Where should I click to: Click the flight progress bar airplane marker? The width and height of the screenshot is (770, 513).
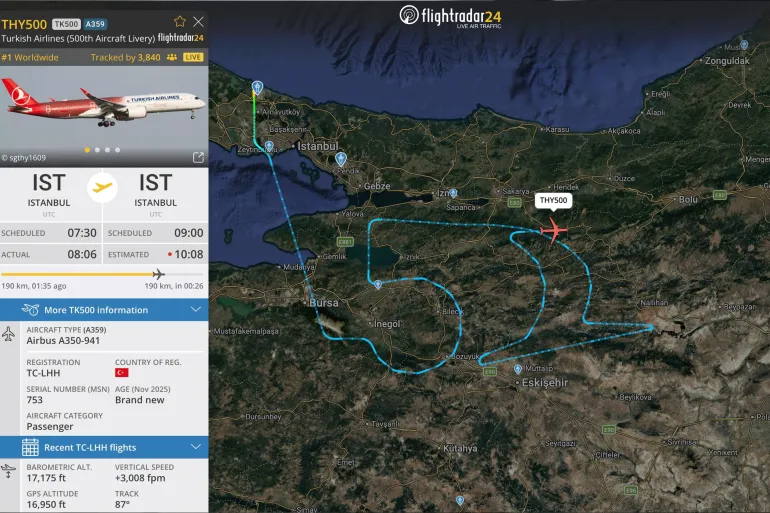click(x=158, y=274)
